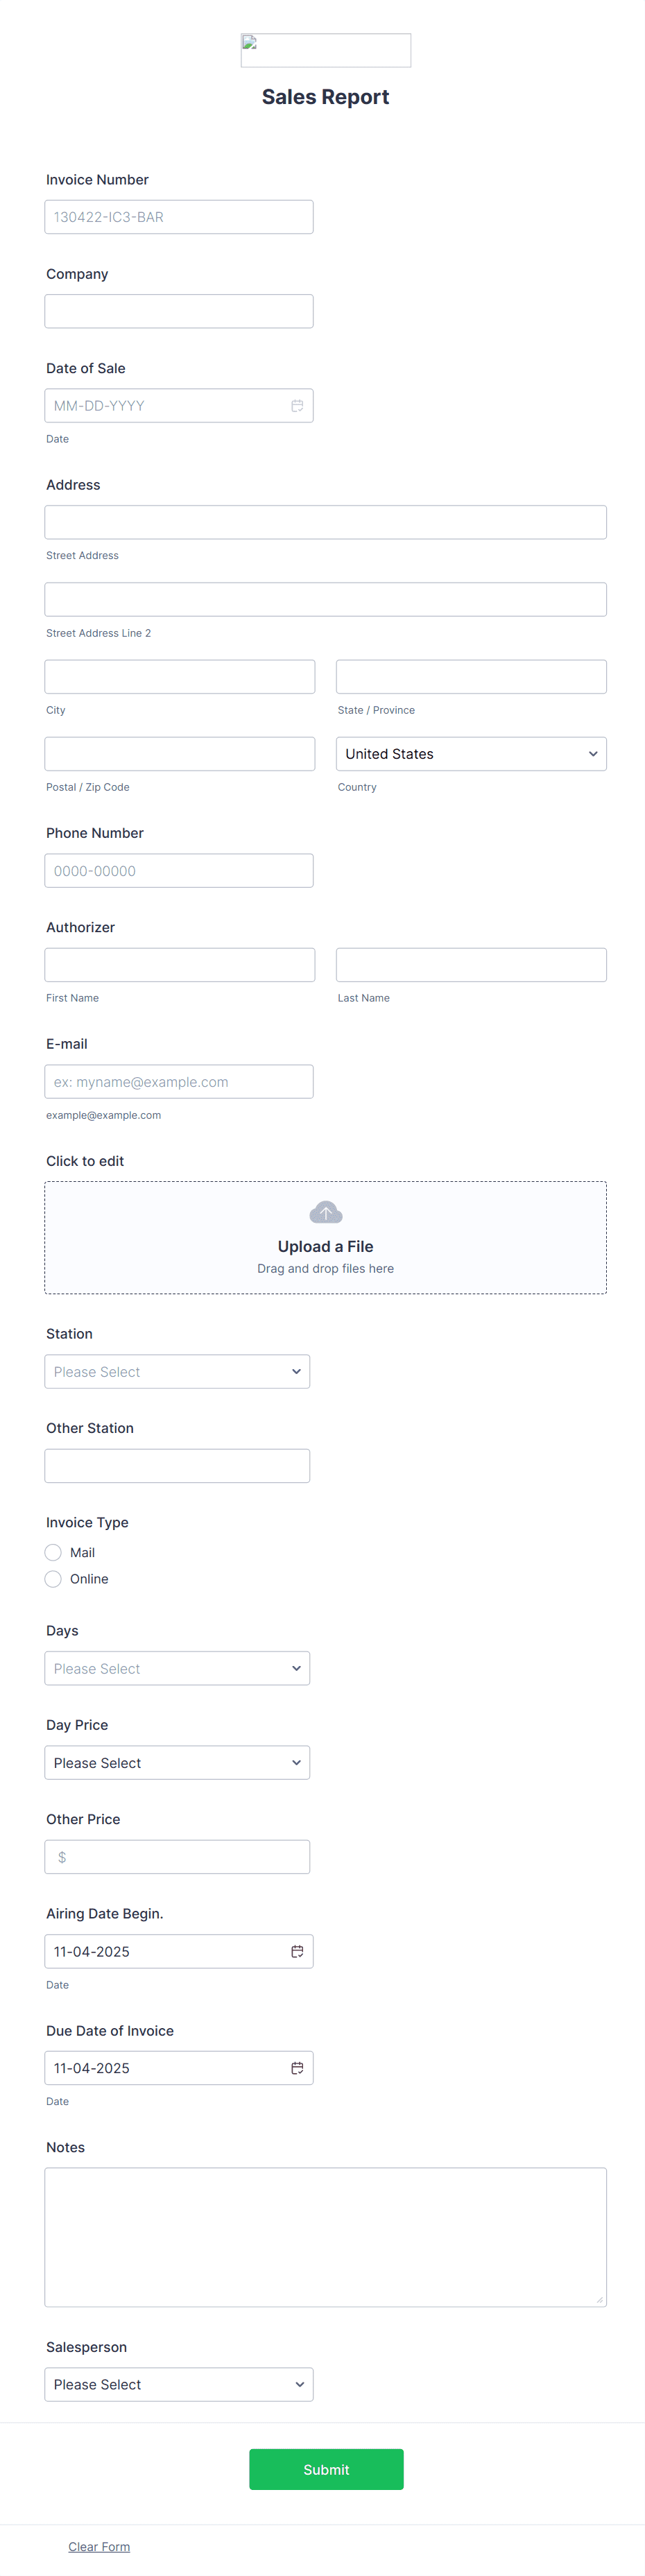Open the Days dropdown

tap(177, 1668)
